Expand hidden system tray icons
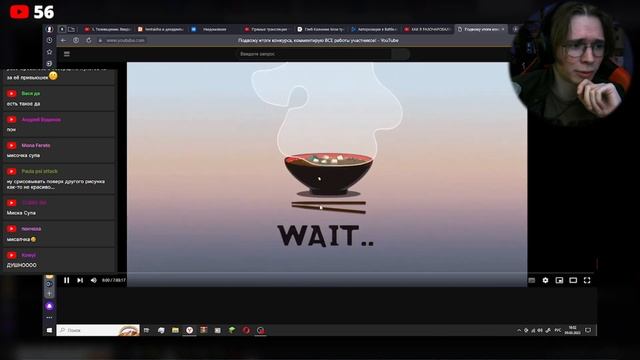640x360 pixels. [519, 330]
